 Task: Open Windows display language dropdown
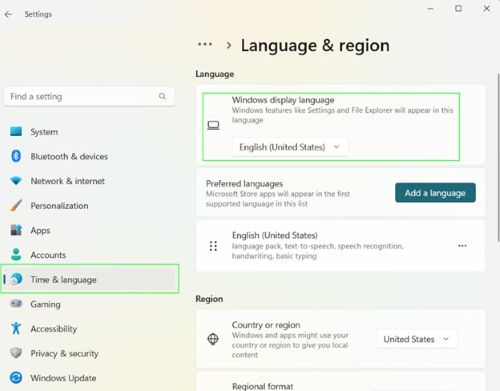[x=290, y=147]
